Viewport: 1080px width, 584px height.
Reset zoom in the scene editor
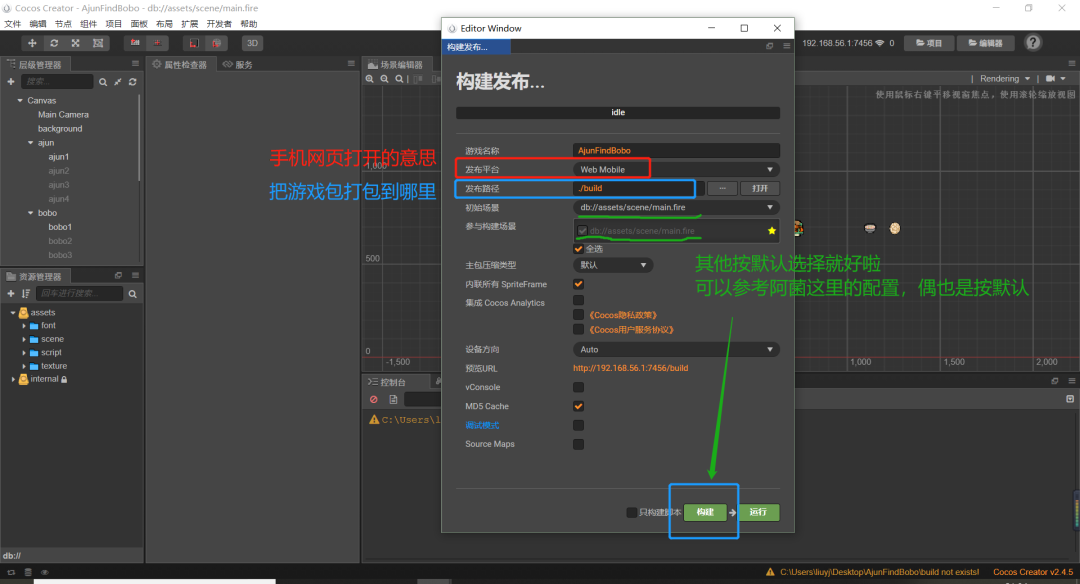(399, 79)
